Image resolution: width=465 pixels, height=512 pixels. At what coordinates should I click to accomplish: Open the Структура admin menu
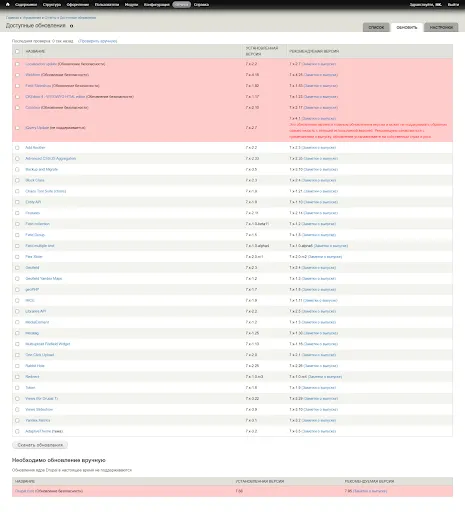(52, 5)
